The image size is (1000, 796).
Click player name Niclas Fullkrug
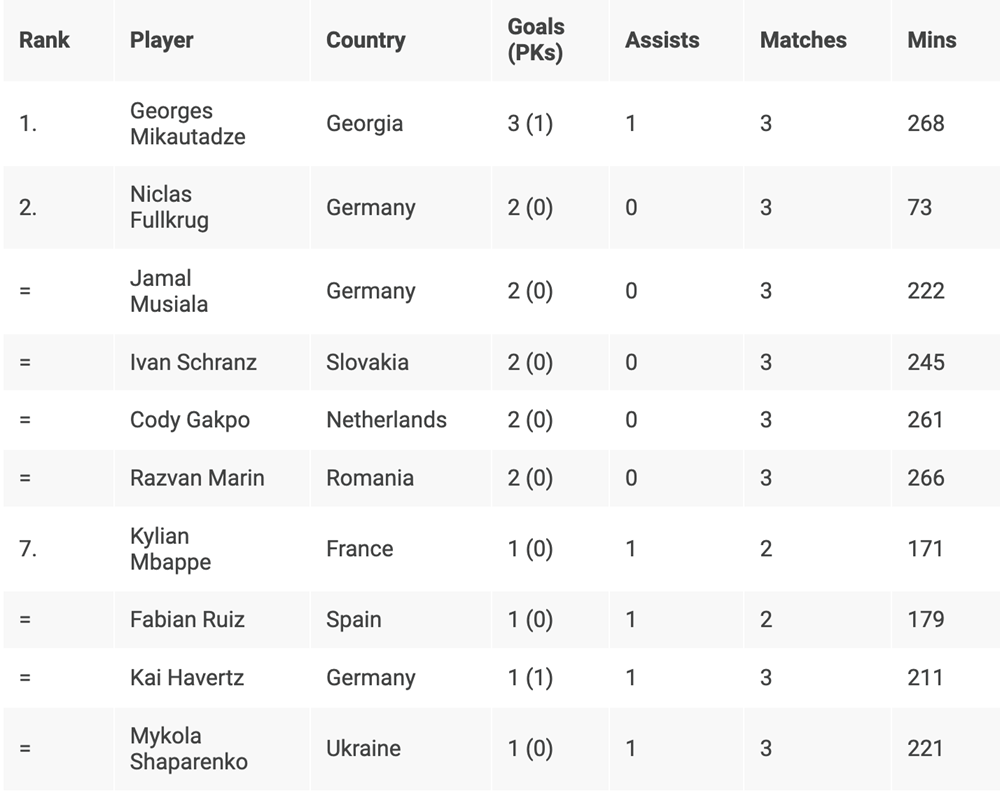point(169,207)
